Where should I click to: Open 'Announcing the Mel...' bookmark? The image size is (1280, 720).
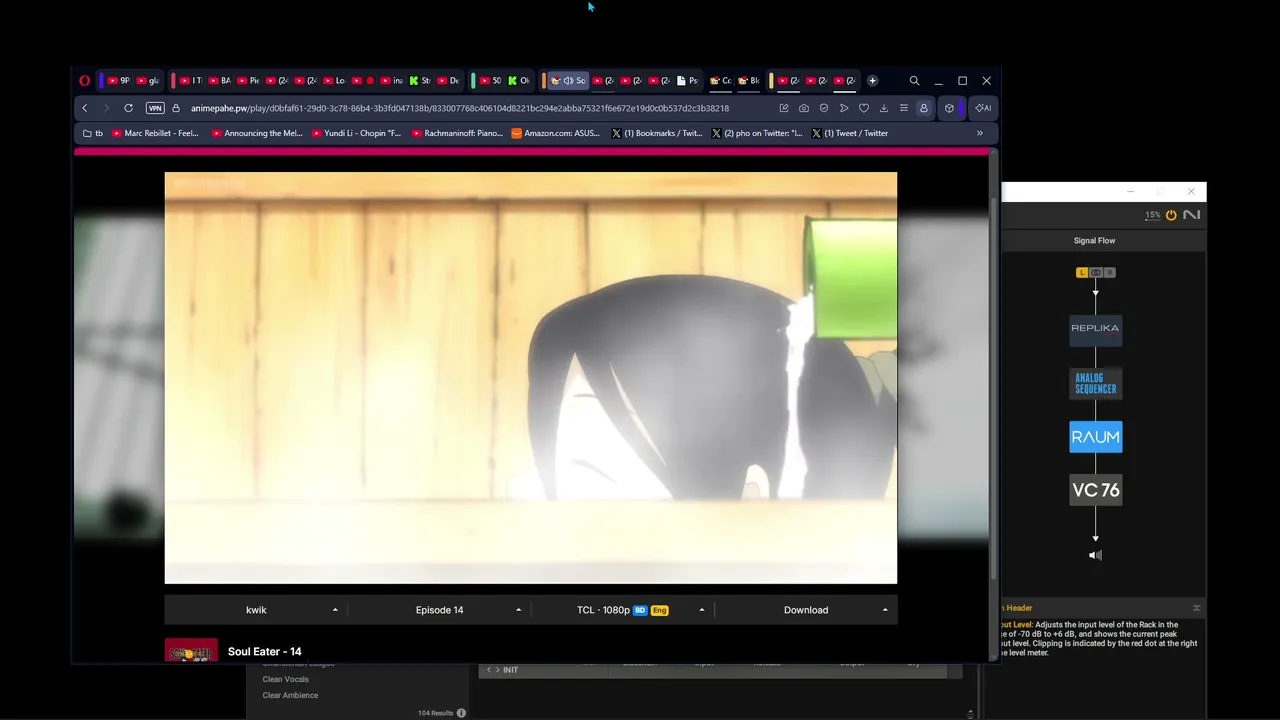[x=256, y=133]
